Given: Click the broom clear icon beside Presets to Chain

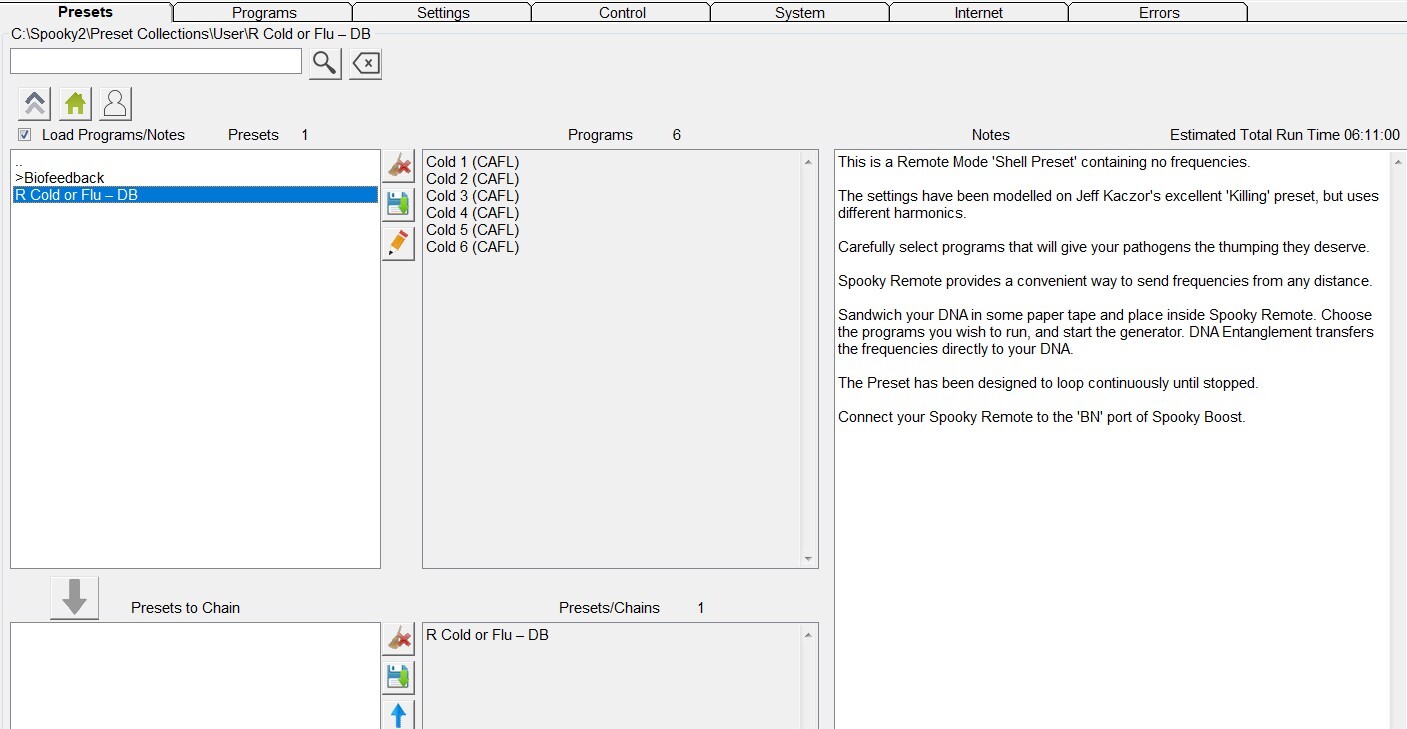Looking at the screenshot, I should tap(398, 639).
